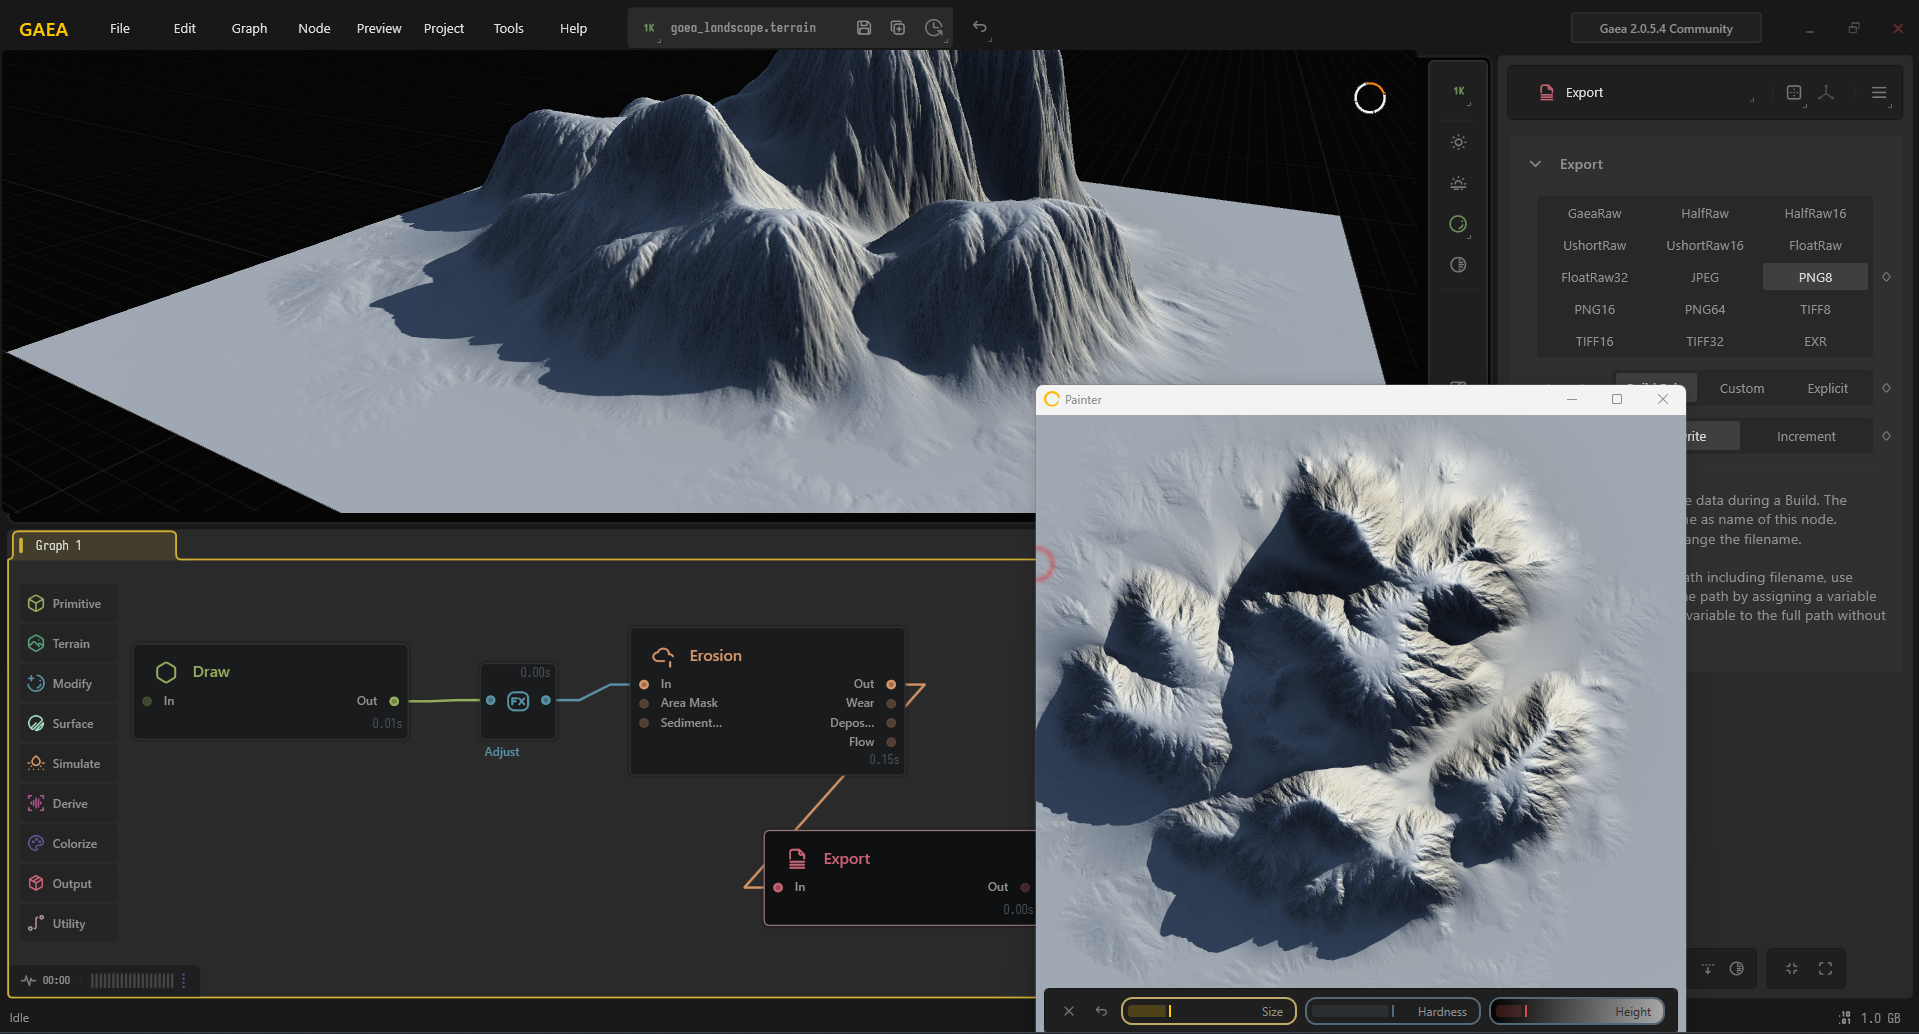The image size is (1919, 1034).
Task: Click the undo stroke icon in Painter
Action: [x=1101, y=1011]
